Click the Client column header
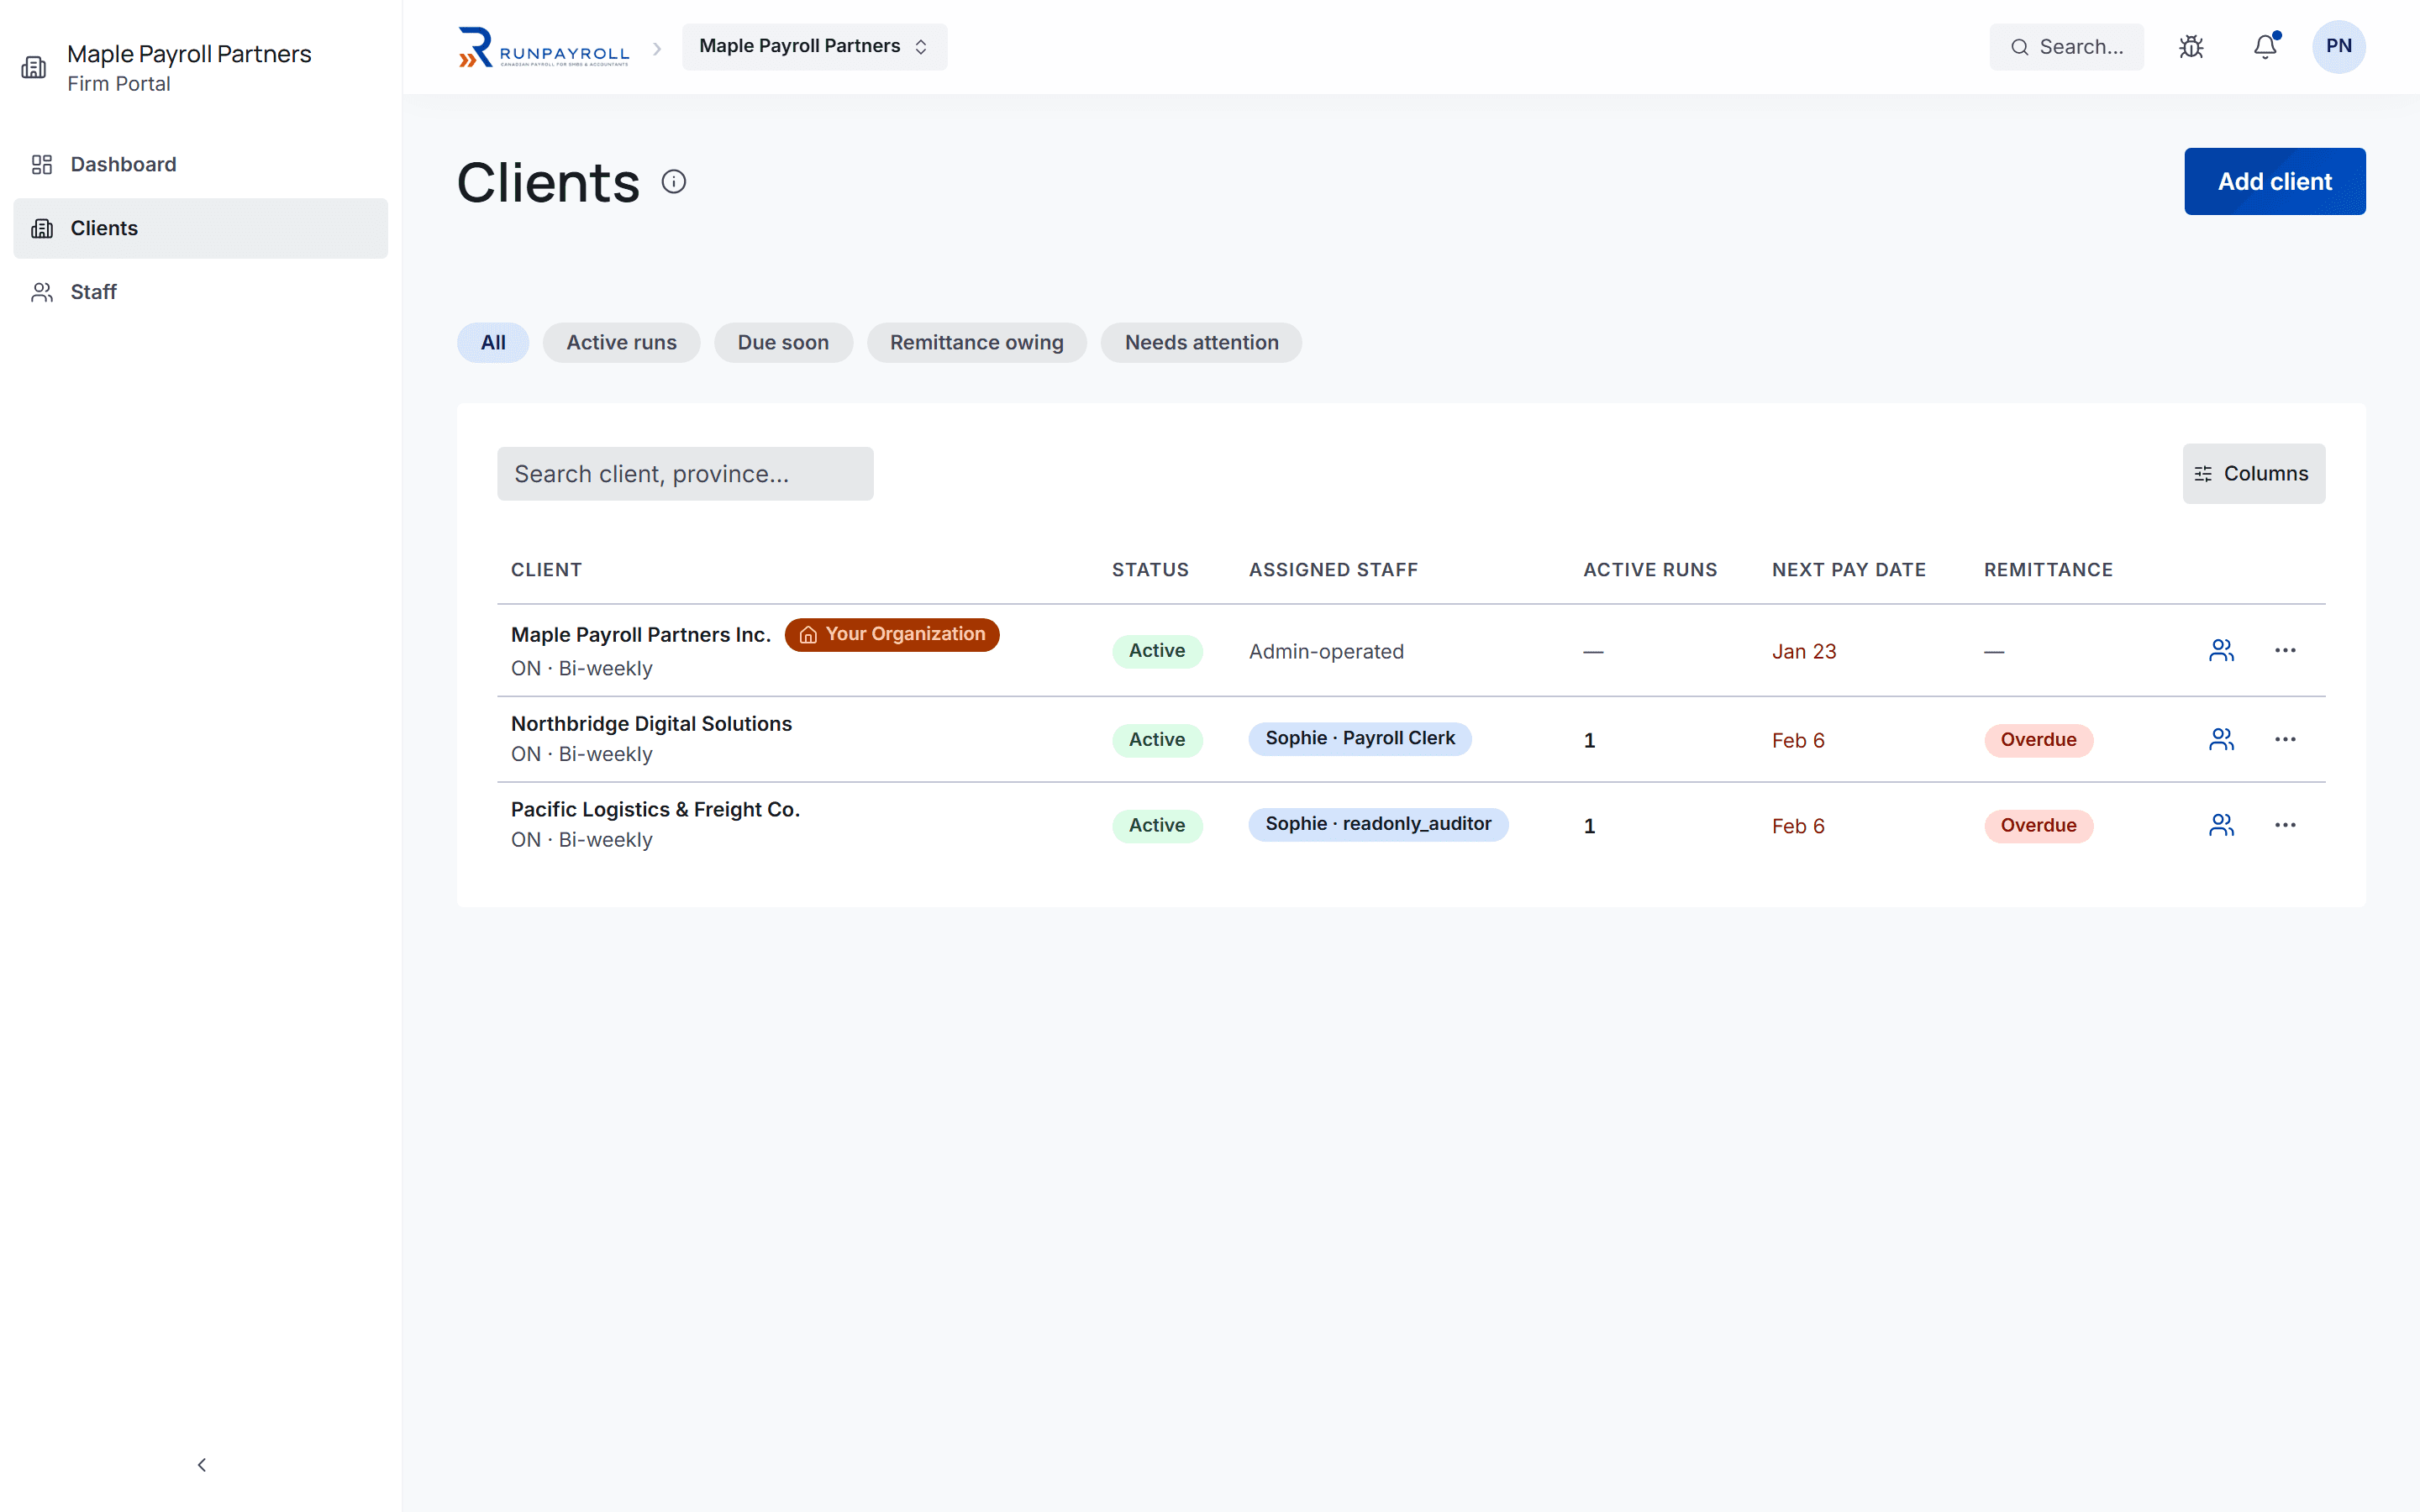2420x1512 pixels. (x=546, y=570)
